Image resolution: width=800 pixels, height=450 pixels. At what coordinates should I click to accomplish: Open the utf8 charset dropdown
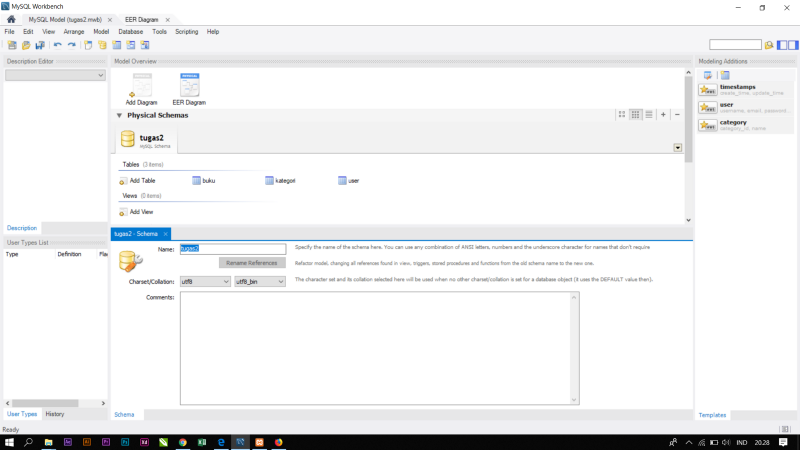click(205, 281)
